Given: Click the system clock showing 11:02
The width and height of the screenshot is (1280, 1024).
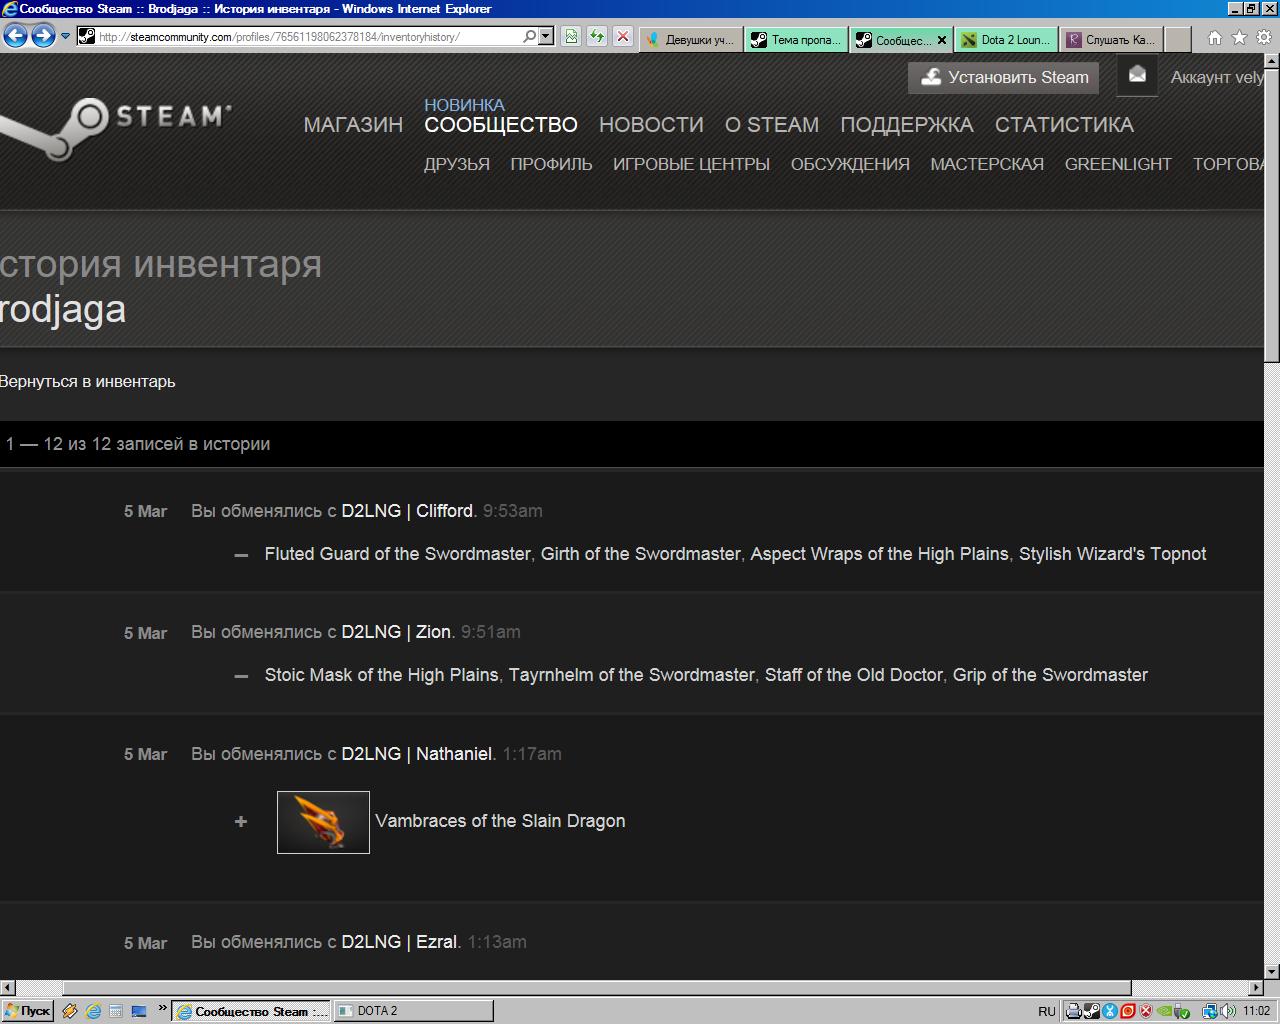Looking at the screenshot, I should coord(1256,1011).
